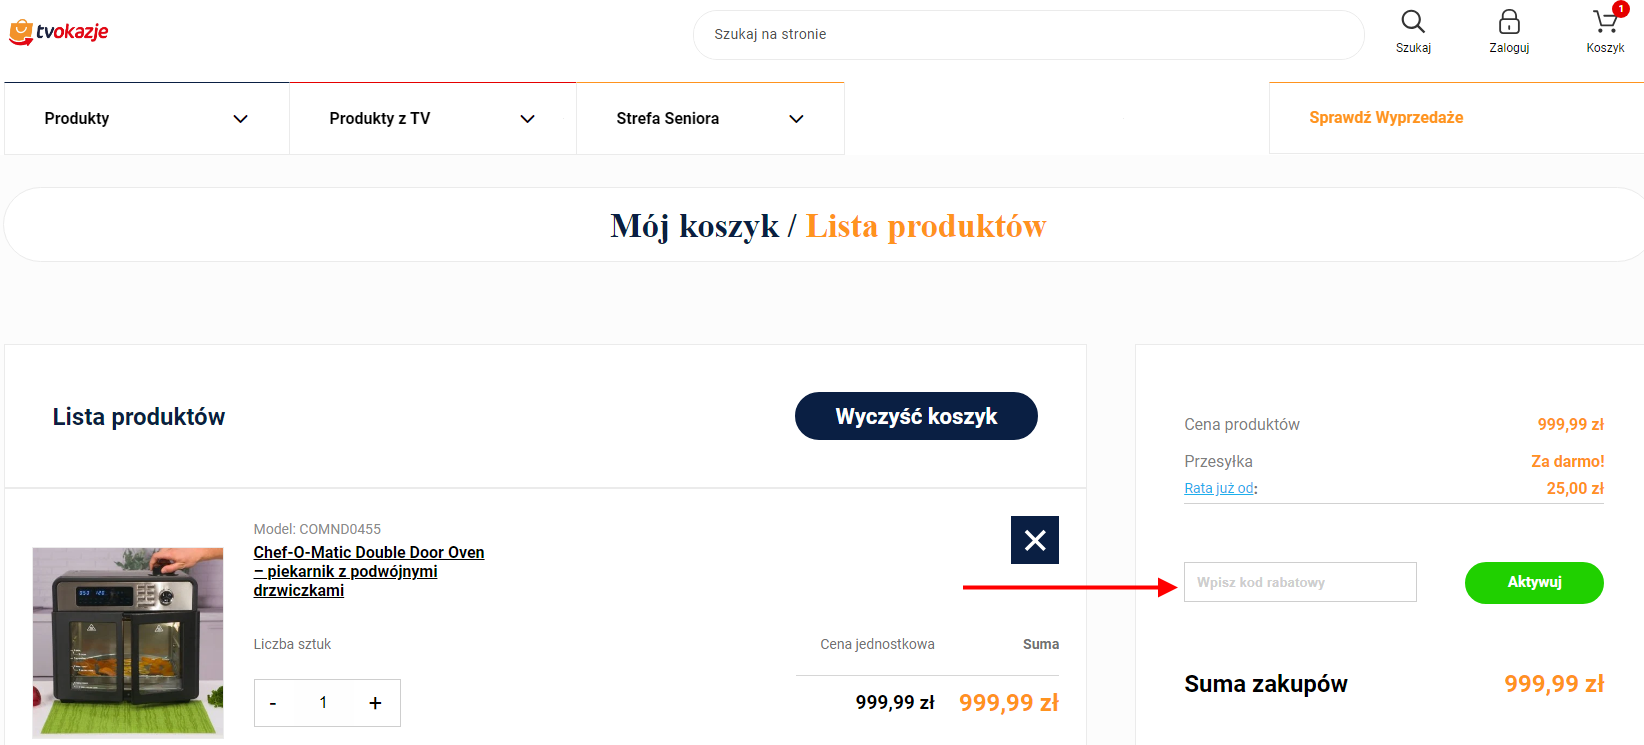Image resolution: width=1644 pixels, height=745 pixels.
Task: Click the Wpisz kod rabatowy field
Action: coord(1299,582)
